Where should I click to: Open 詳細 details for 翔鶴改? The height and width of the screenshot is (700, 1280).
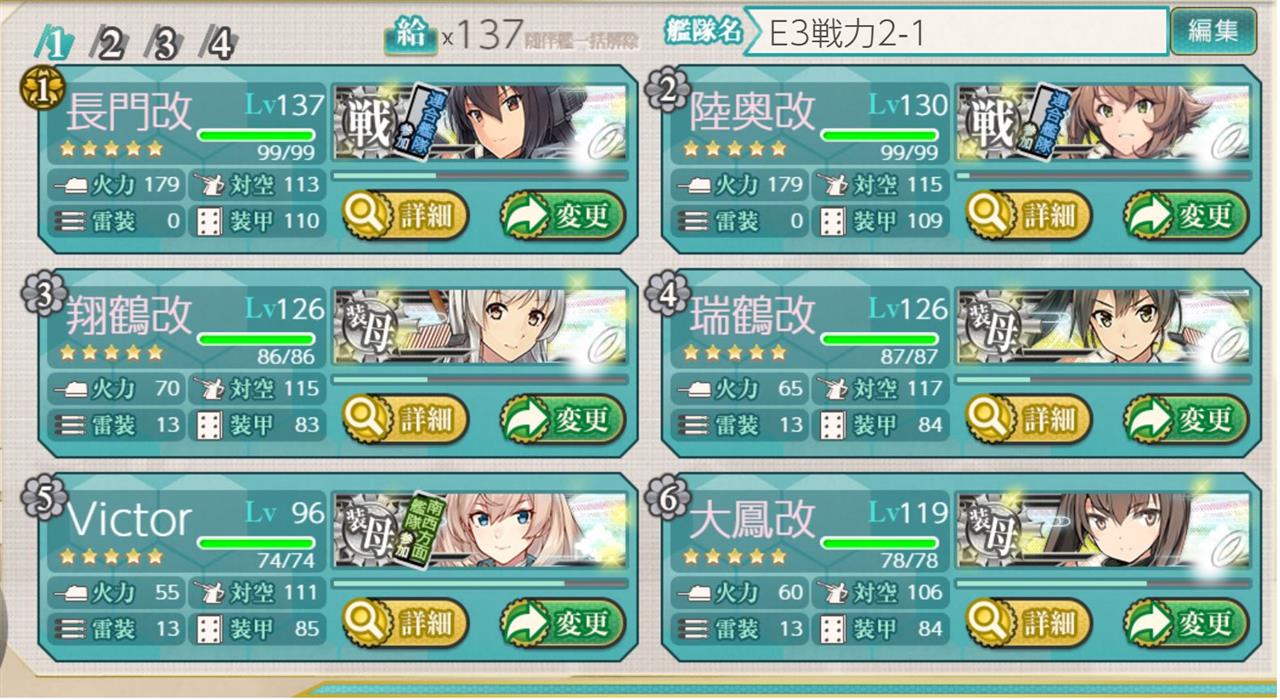(x=405, y=419)
